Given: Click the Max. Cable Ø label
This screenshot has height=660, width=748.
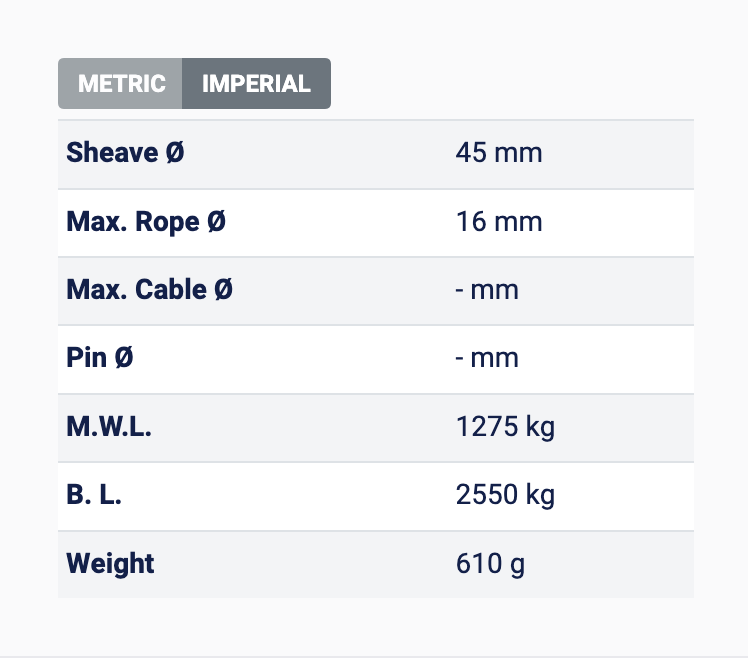Looking at the screenshot, I should coord(149,290).
